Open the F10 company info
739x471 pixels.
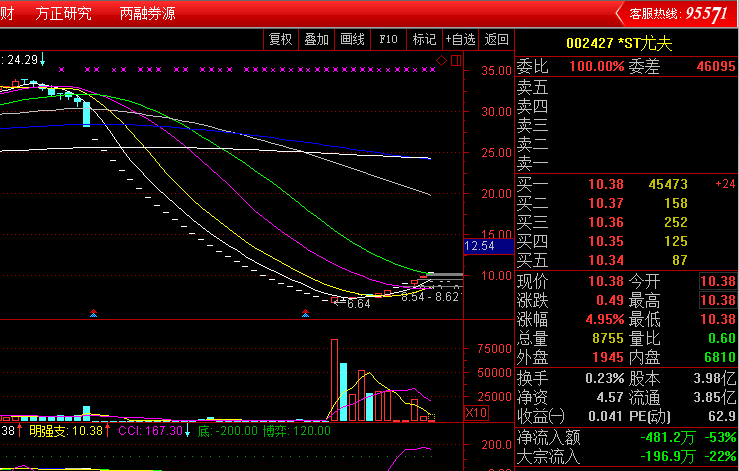click(x=388, y=39)
